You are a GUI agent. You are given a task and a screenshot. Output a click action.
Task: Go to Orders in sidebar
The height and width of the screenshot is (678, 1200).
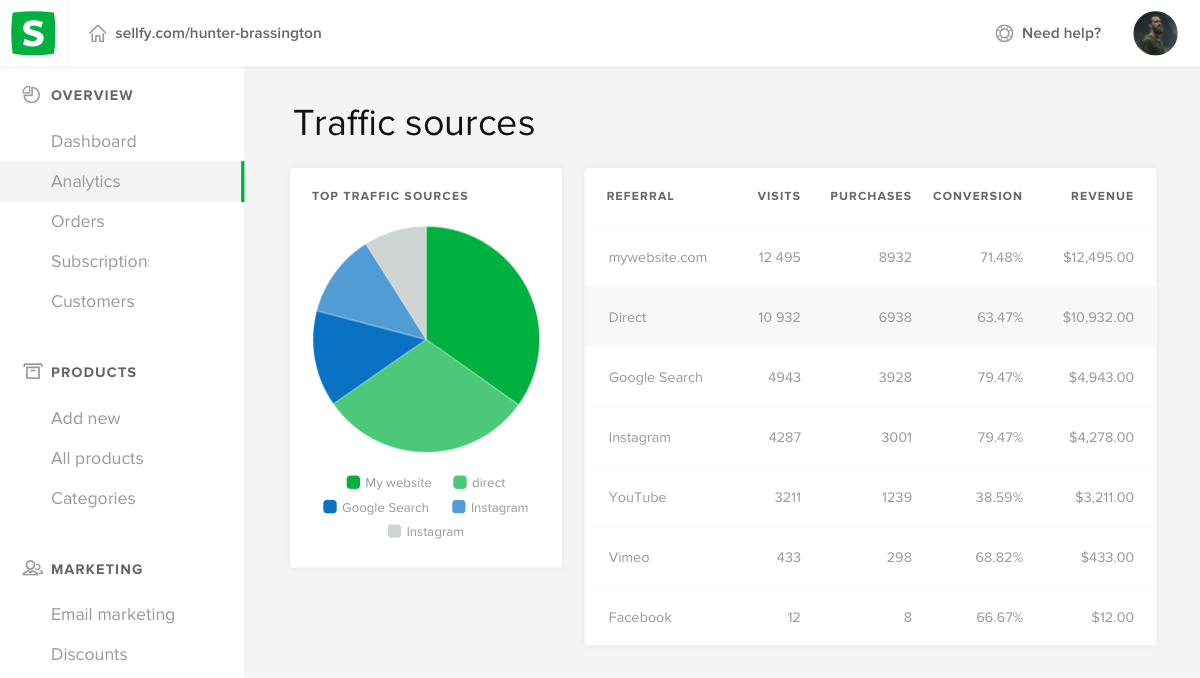(78, 221)
